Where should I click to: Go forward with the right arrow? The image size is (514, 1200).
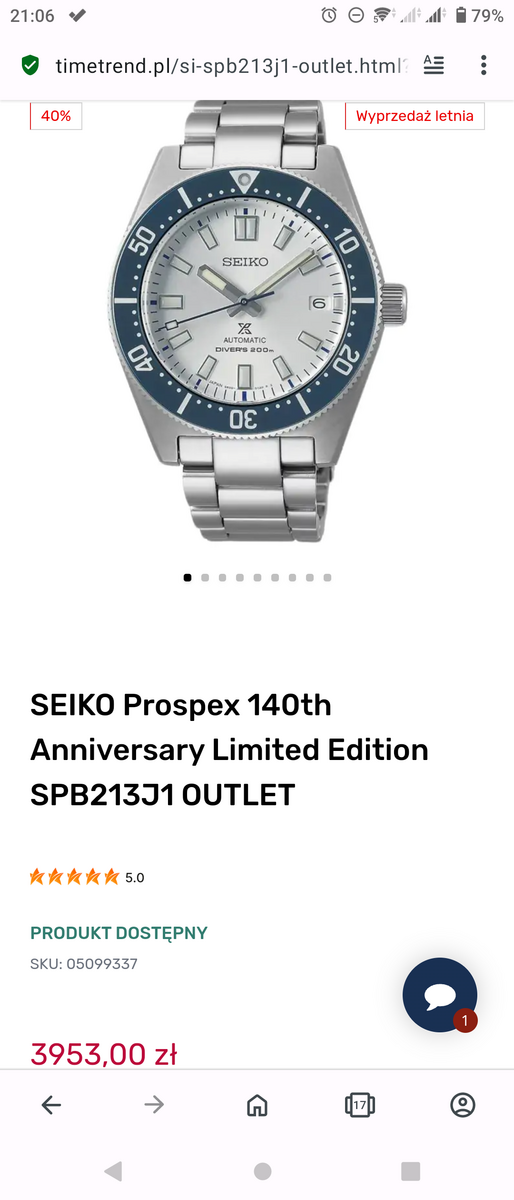[154, 1105]
